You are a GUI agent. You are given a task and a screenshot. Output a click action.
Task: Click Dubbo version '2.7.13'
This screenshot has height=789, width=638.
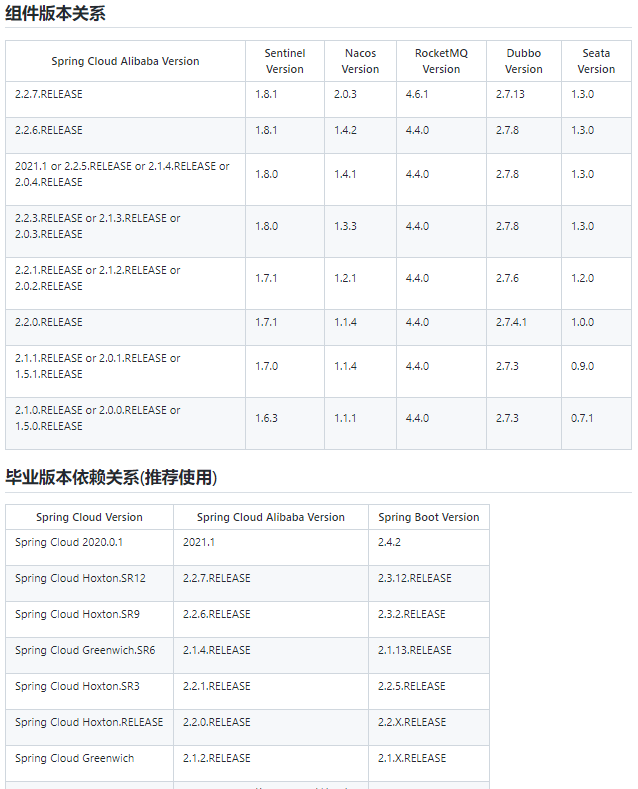pos(510,94)
